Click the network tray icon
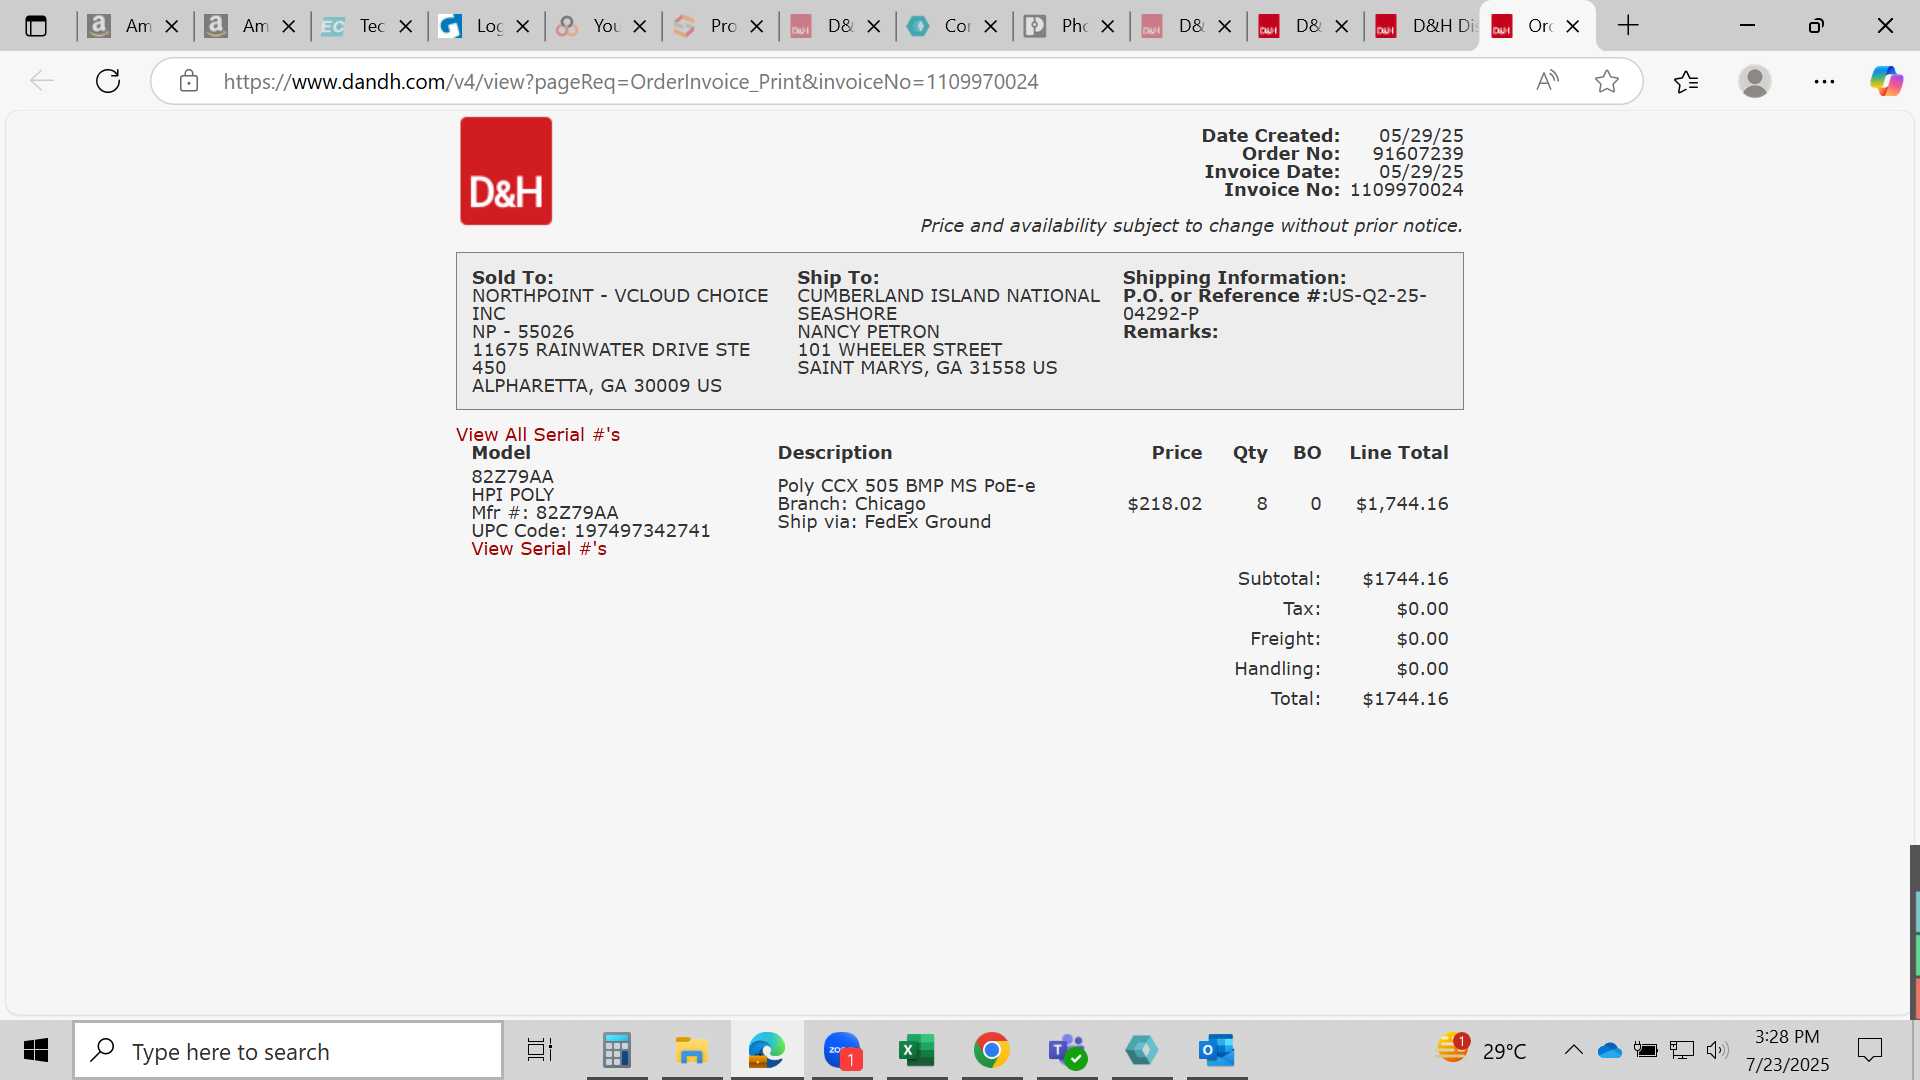Viewport: 1920px width, 1080px height. click(x=1682, y=1050)
